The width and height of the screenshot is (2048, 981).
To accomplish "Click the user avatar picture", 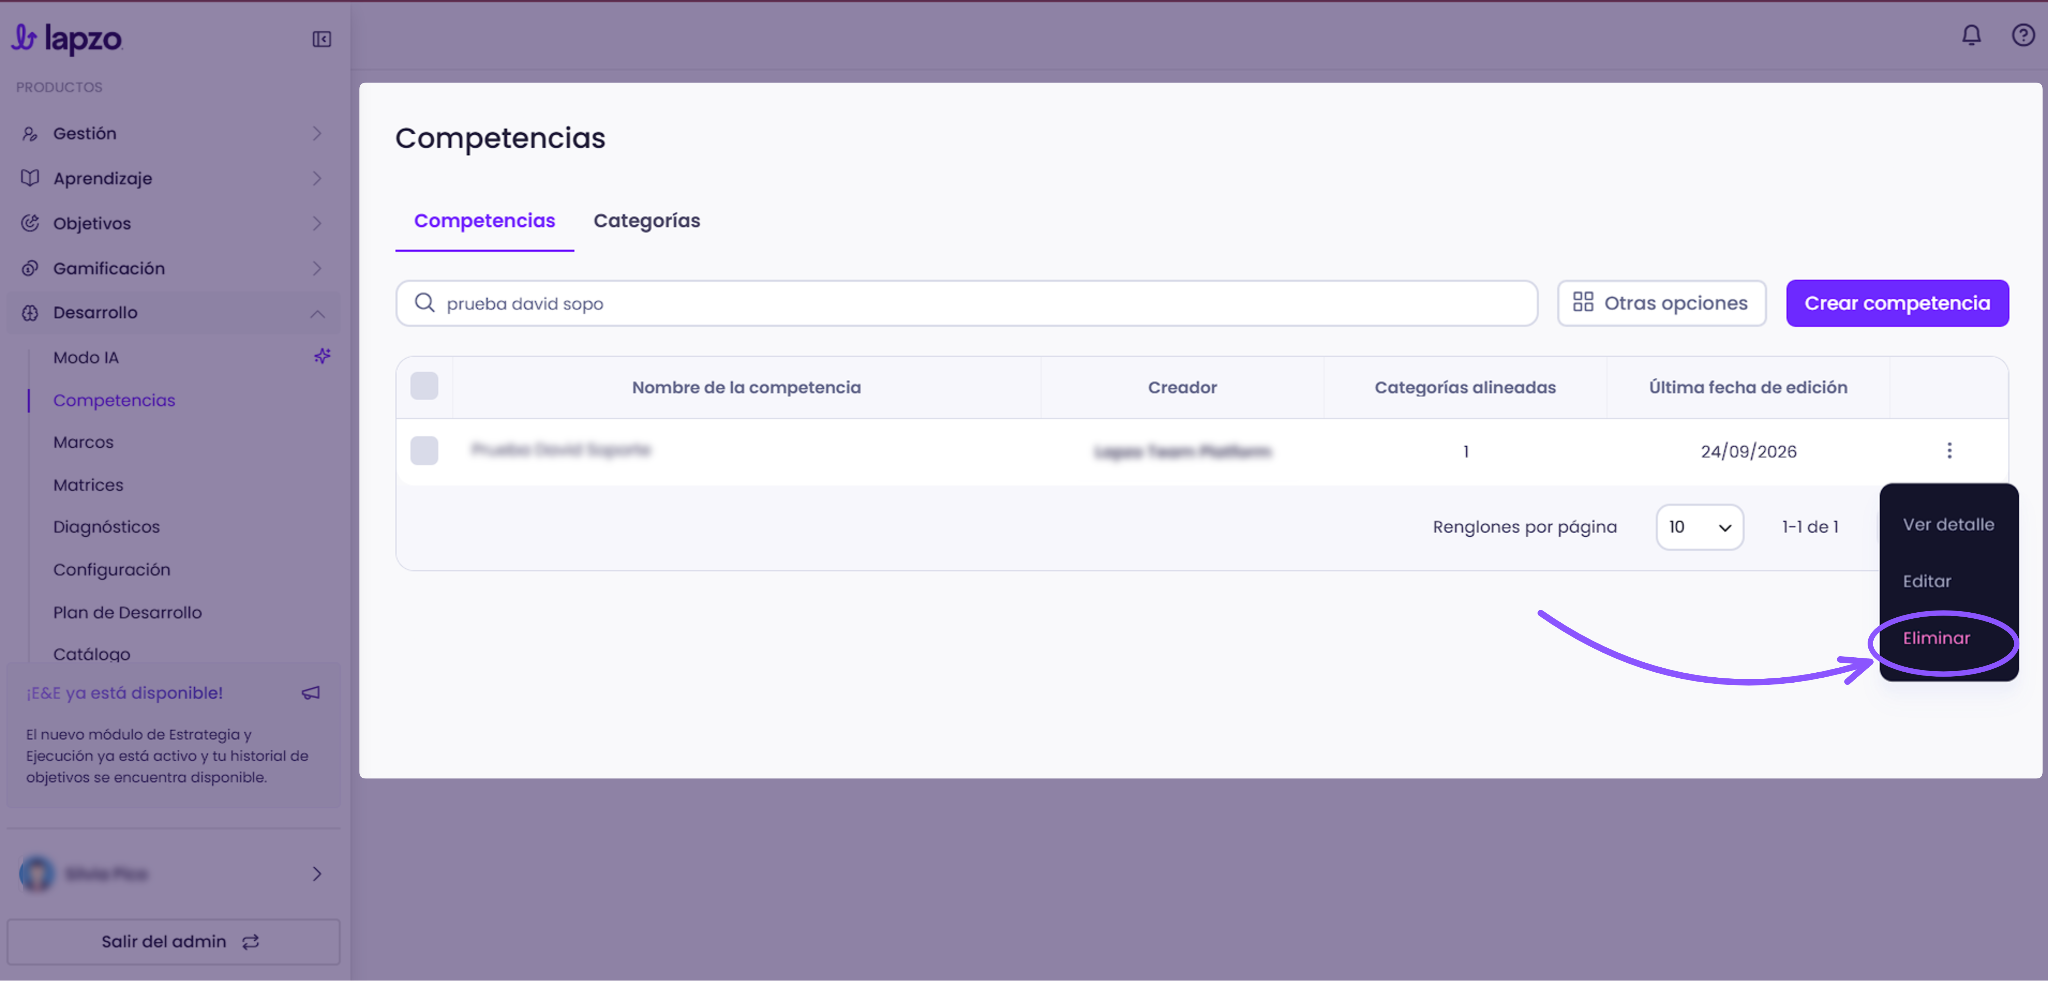I will point(37,874).
